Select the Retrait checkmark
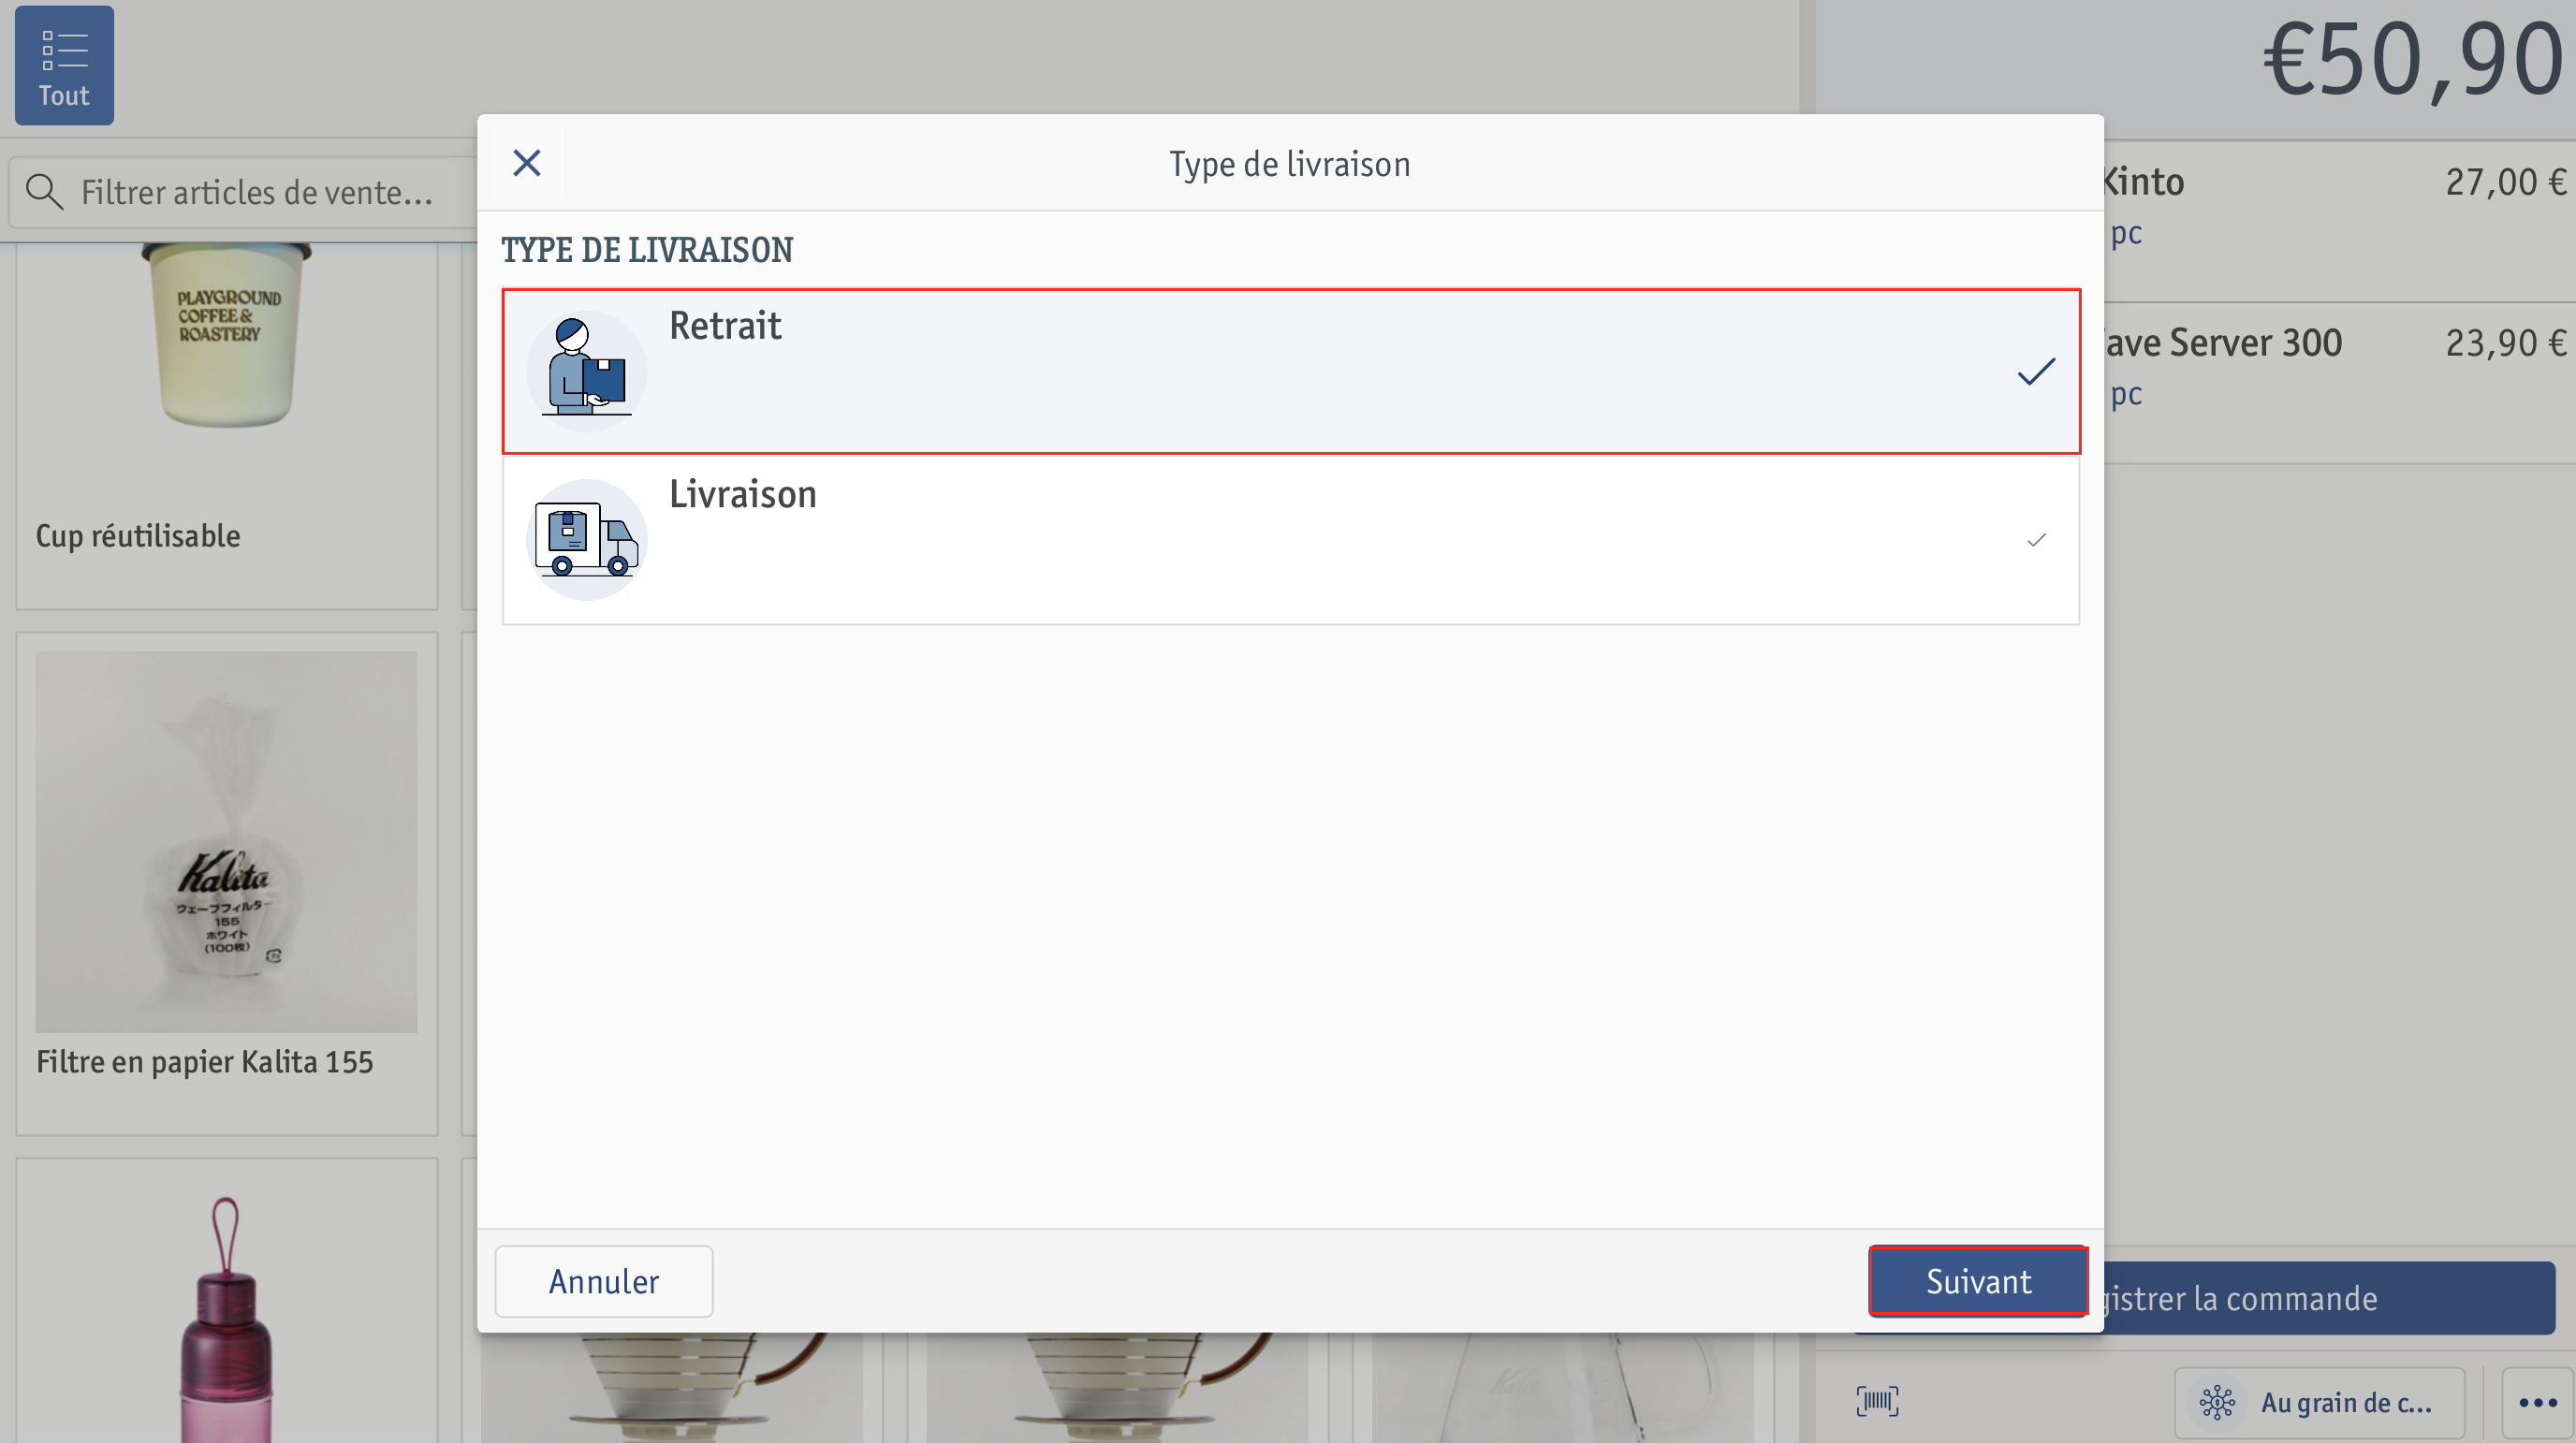The image size is (2576, 1443). (x=2036, y=372)
